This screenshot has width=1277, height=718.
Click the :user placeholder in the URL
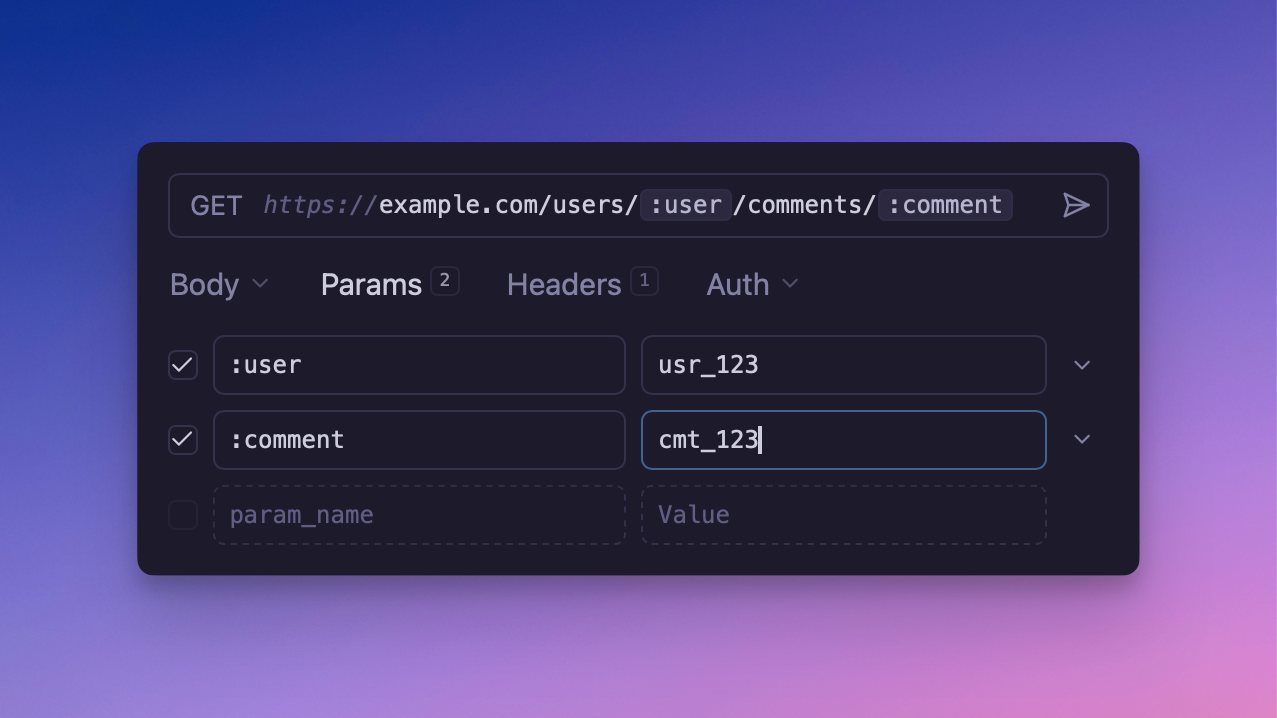686,206
